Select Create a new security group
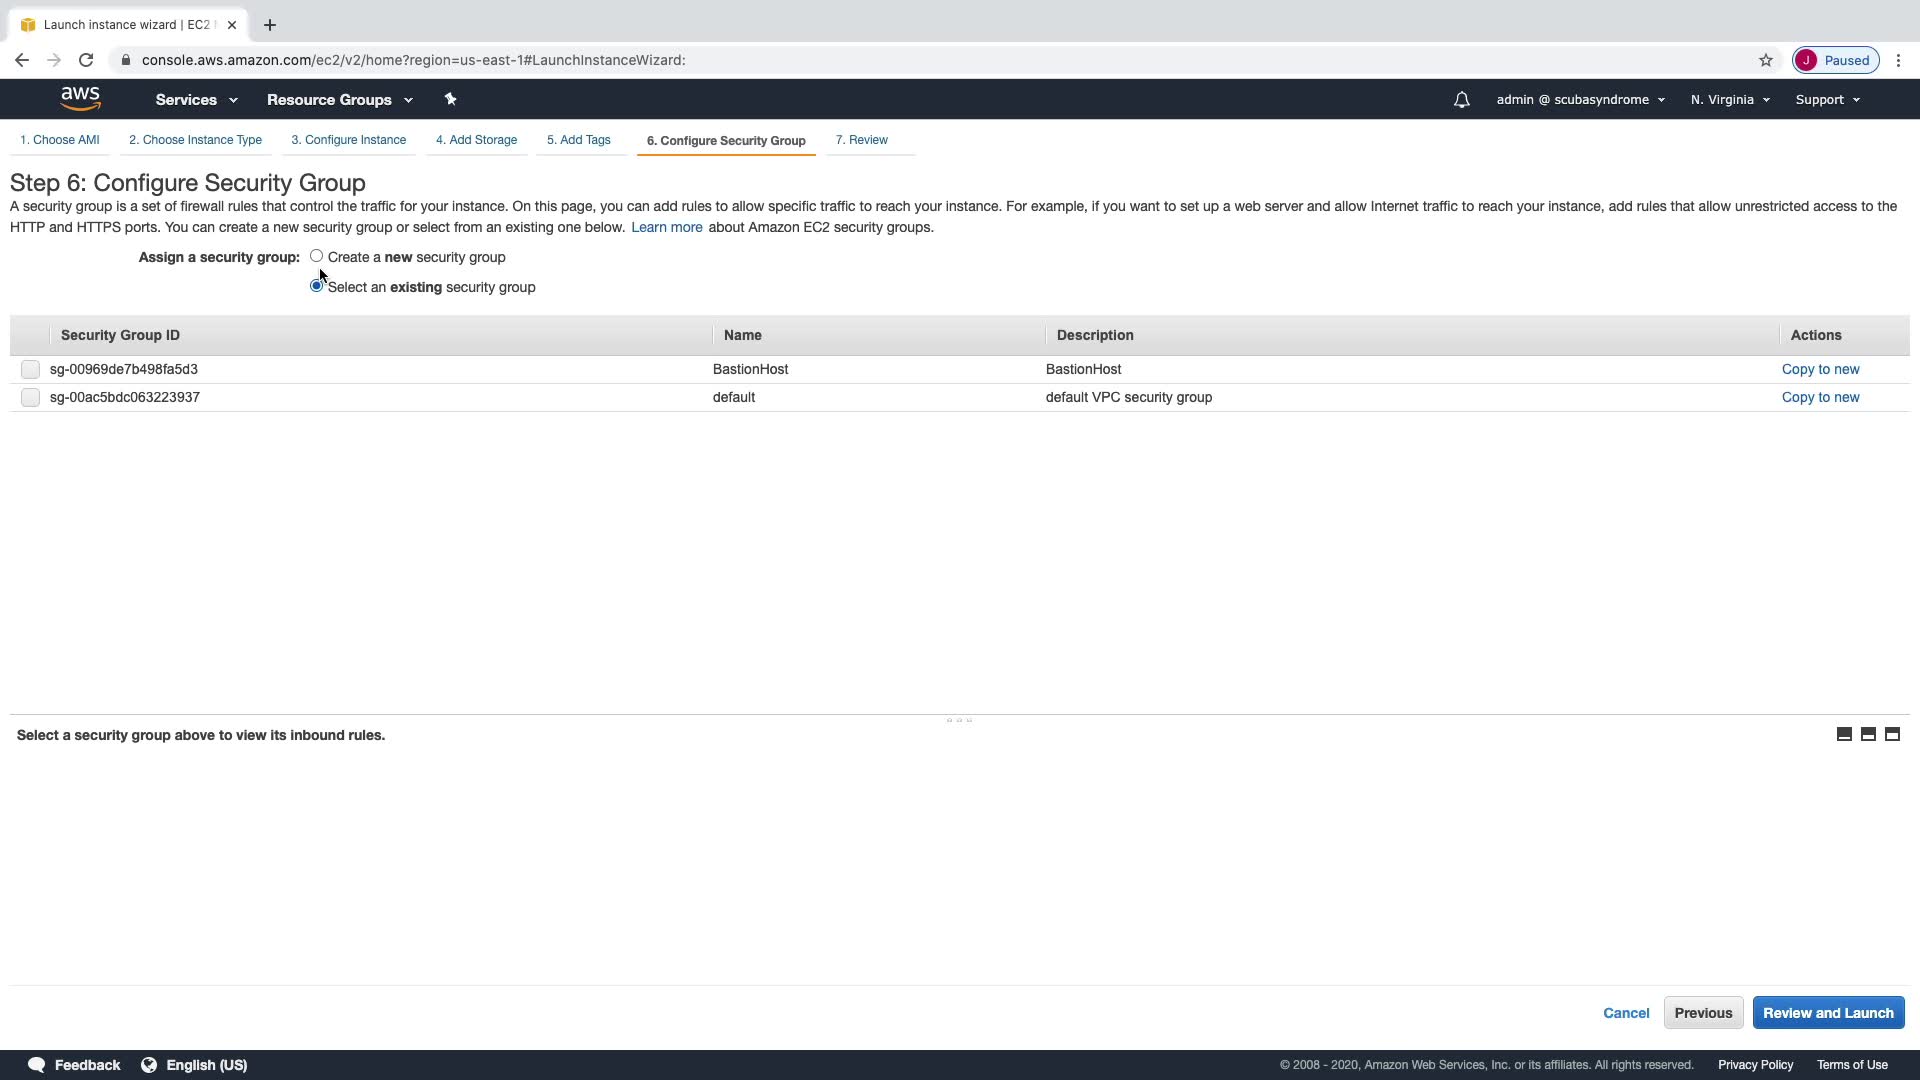The height and width of the screenshot is (1080, 1920). [x=316, y=256]
